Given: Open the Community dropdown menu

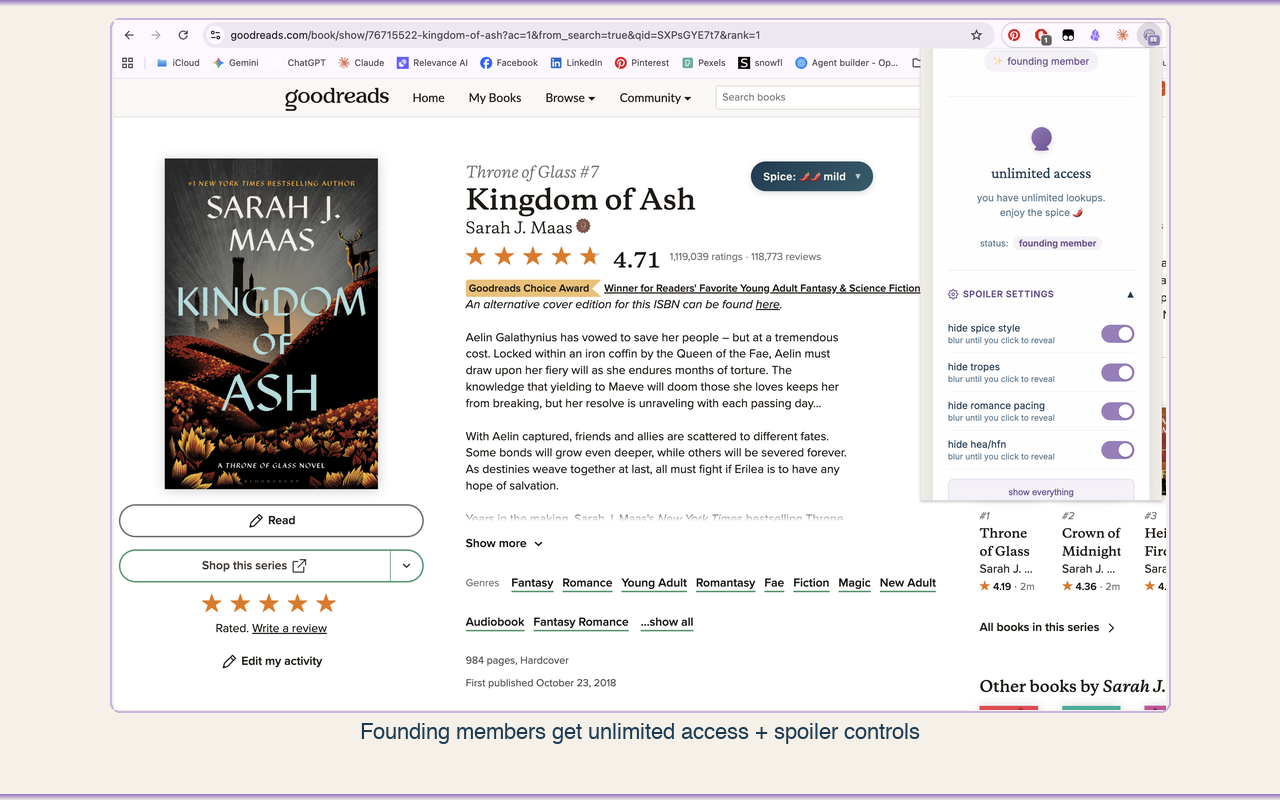Looking at the screenshot, I should click(x=655, y=98).
